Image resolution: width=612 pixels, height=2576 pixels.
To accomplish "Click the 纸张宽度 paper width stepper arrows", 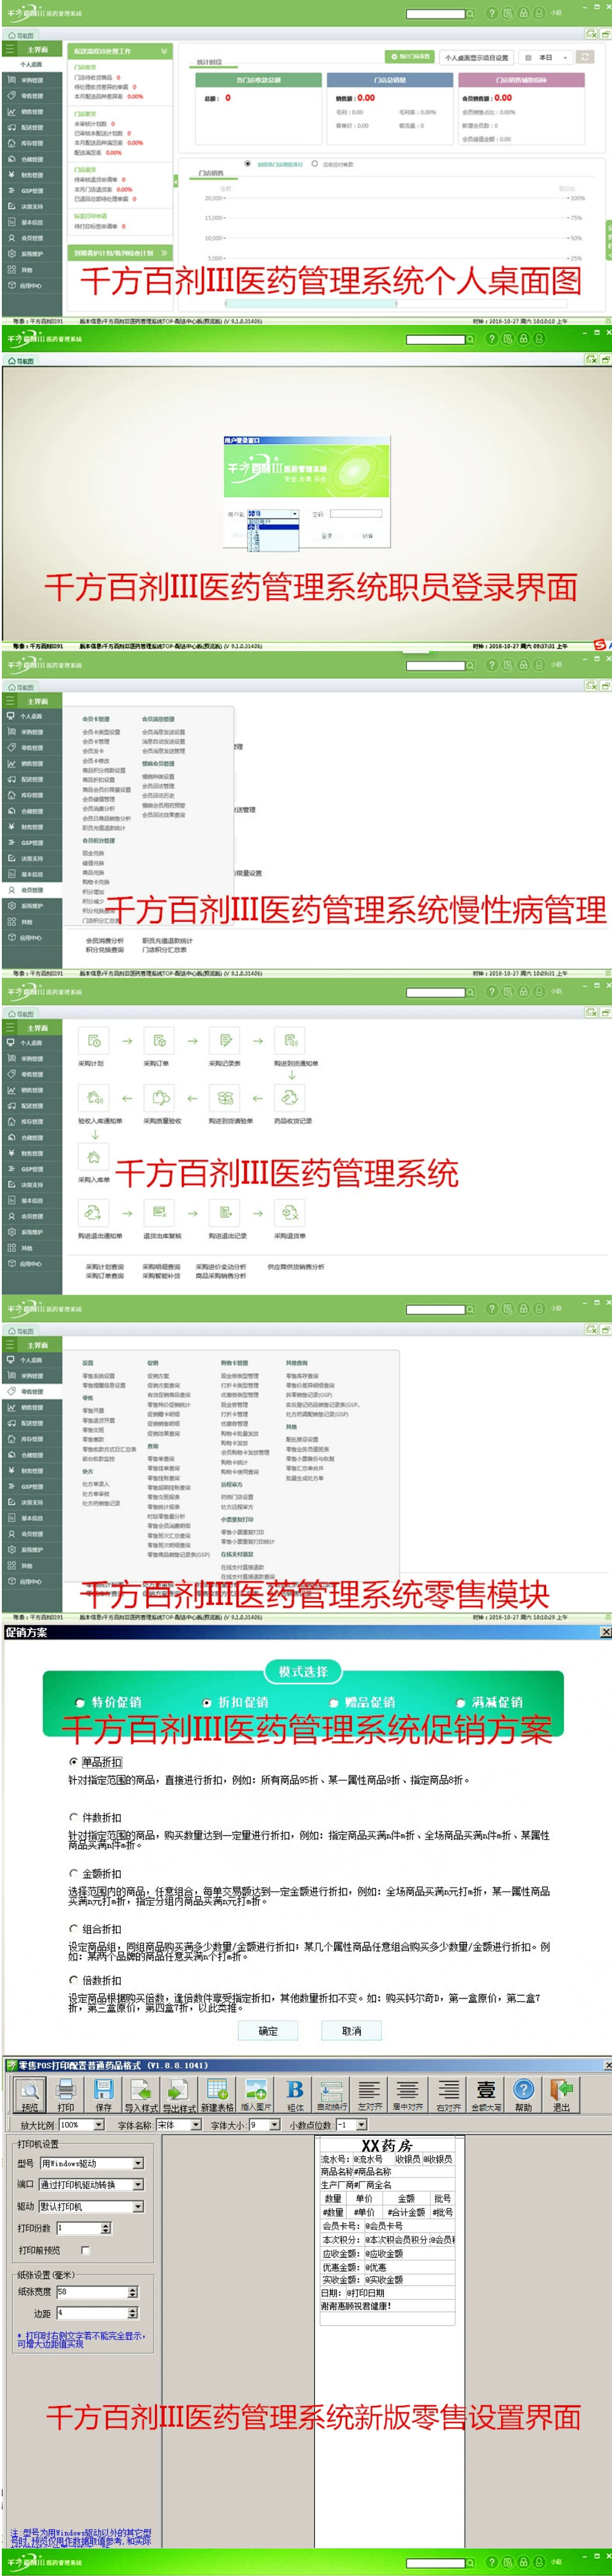I will (132, 2292).
